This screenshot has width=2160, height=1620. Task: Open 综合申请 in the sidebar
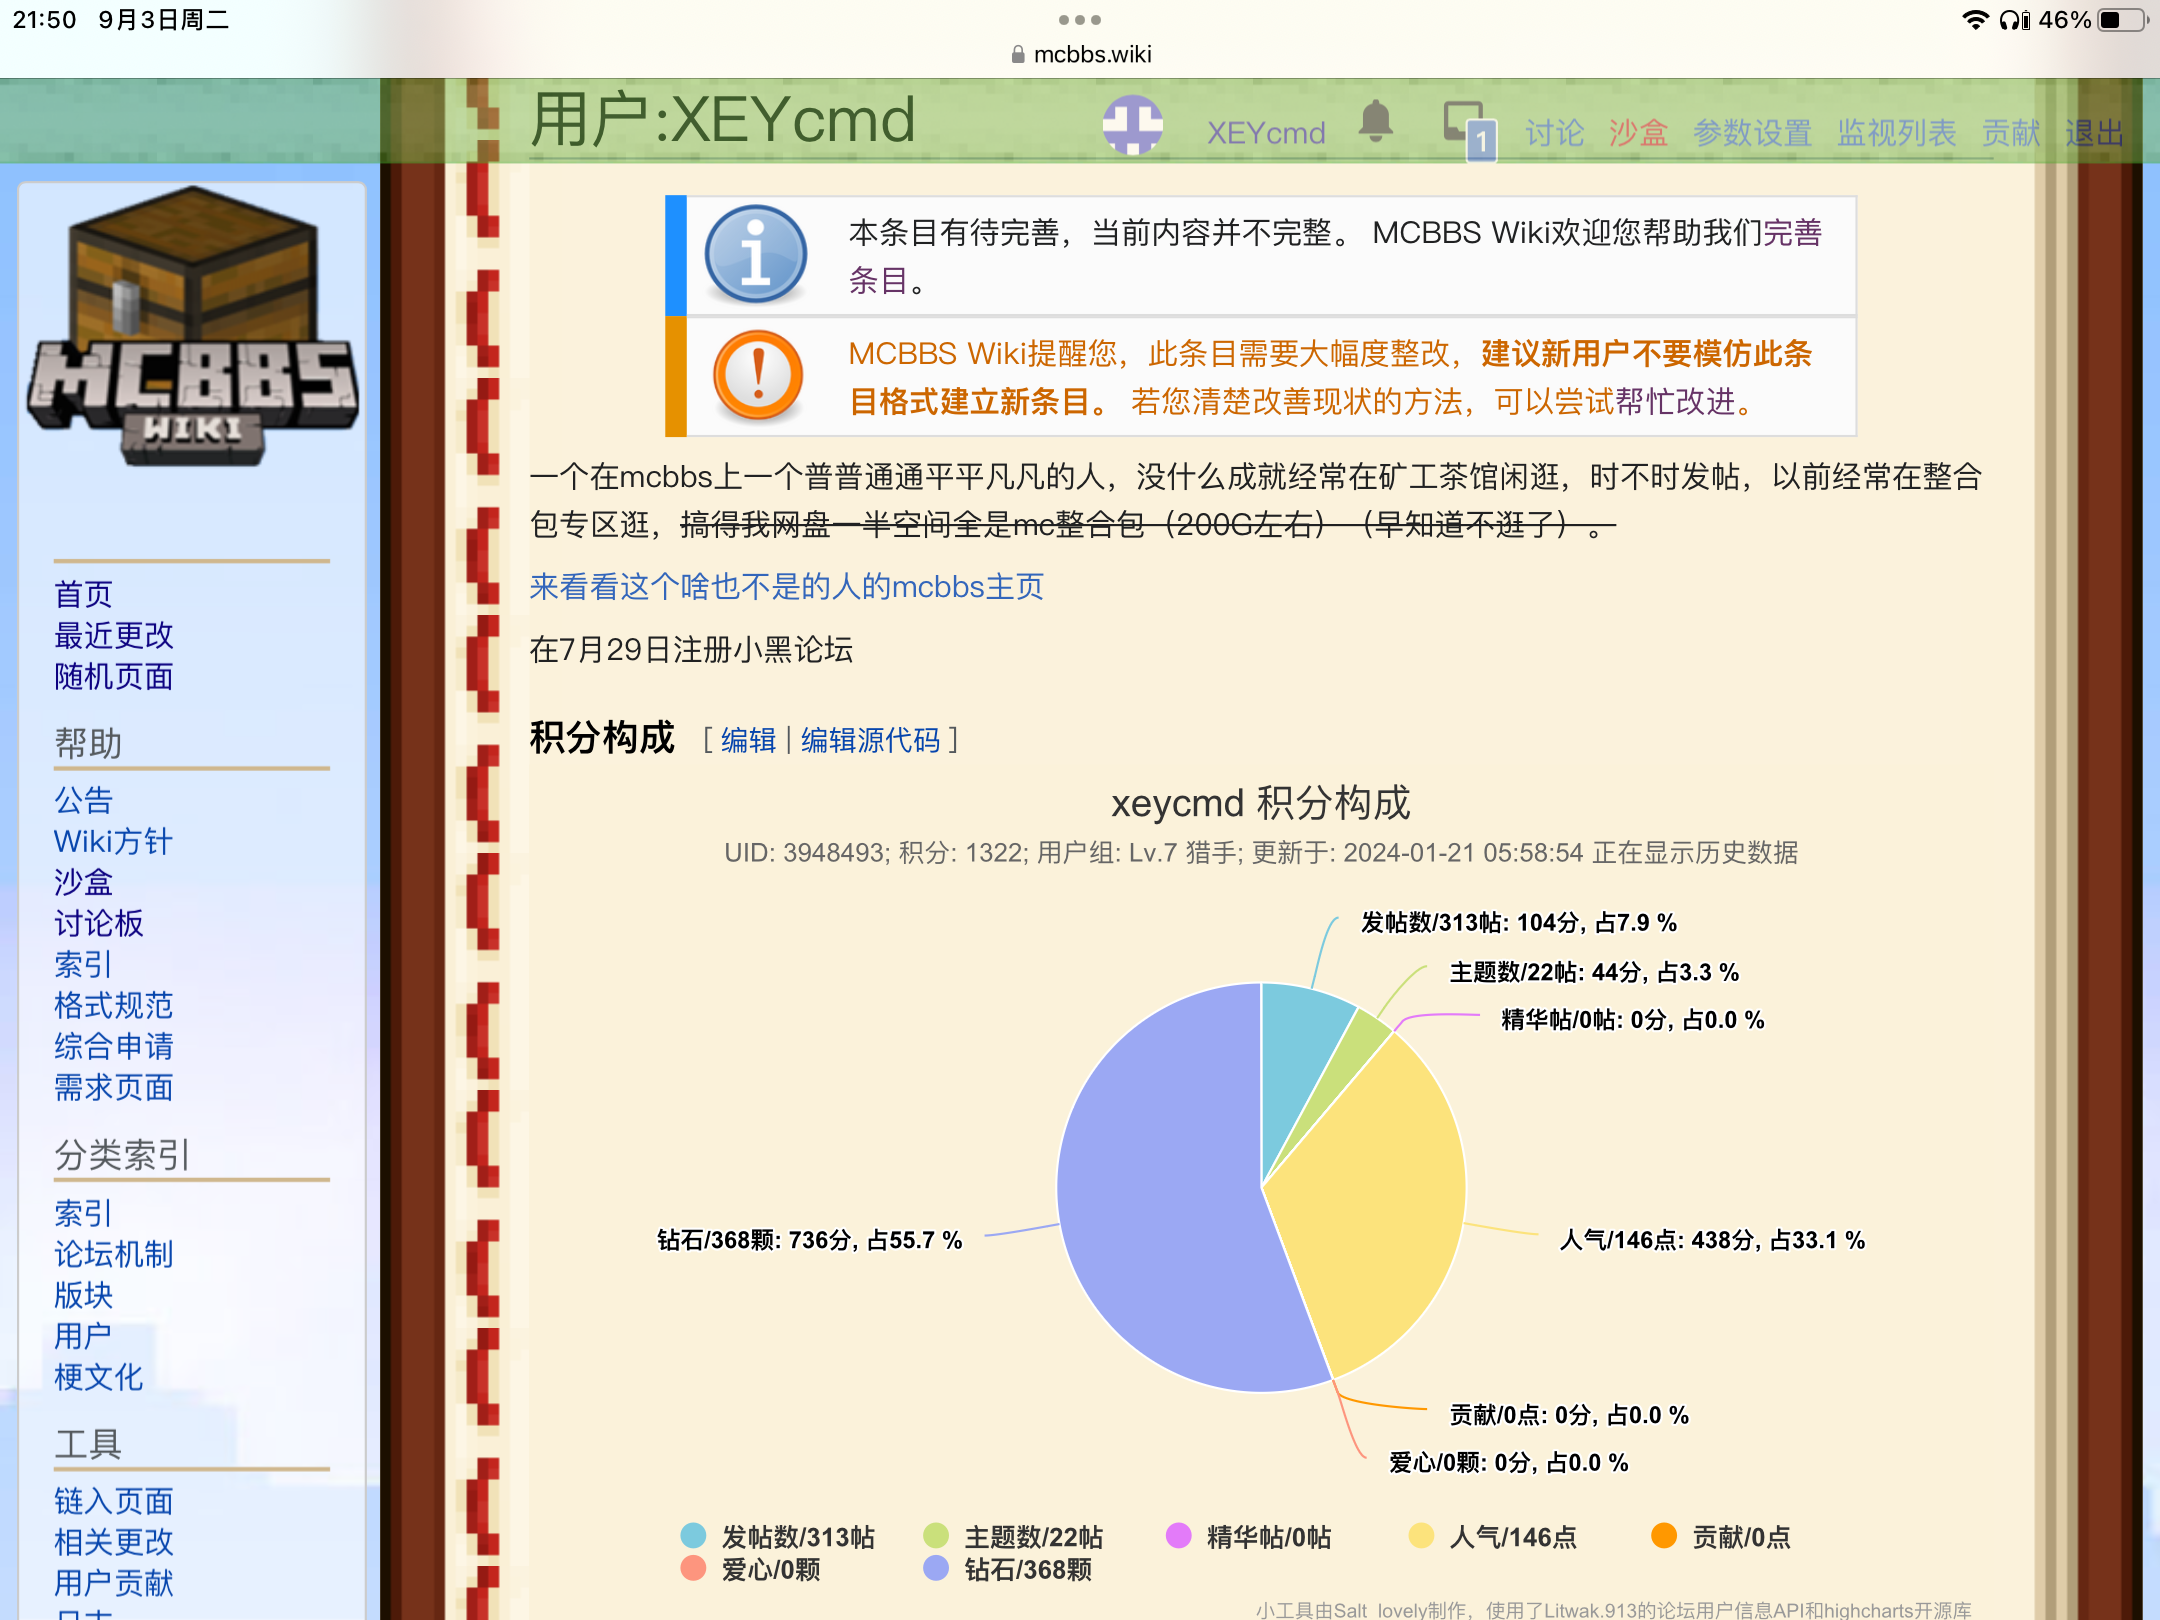click(x=113, y=1047)
